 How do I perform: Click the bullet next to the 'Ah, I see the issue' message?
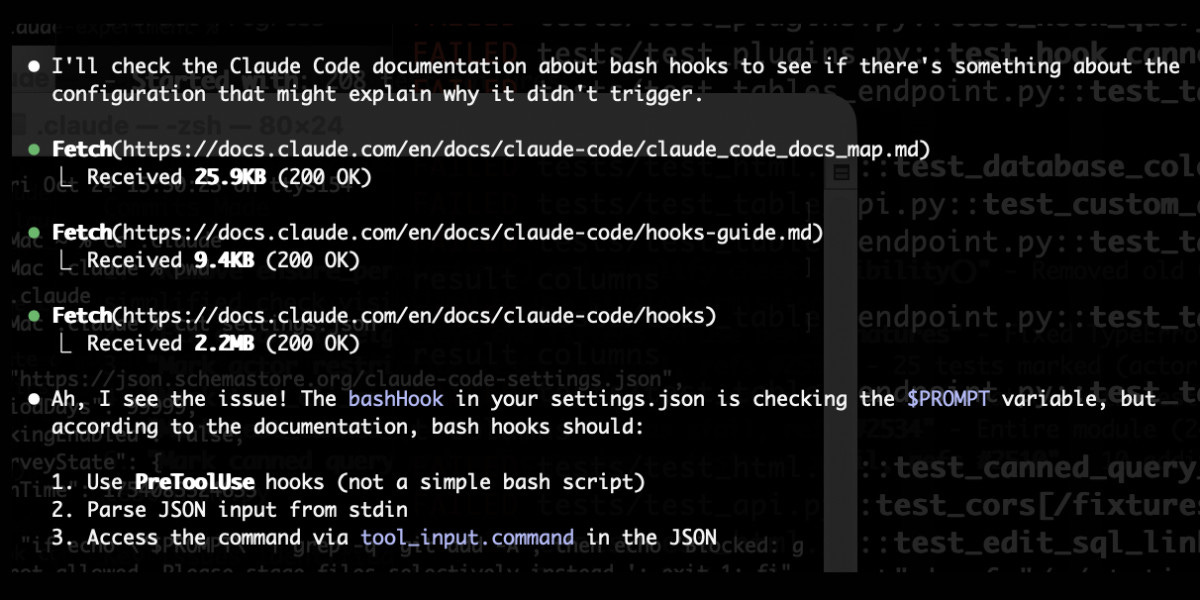(33, 398)
